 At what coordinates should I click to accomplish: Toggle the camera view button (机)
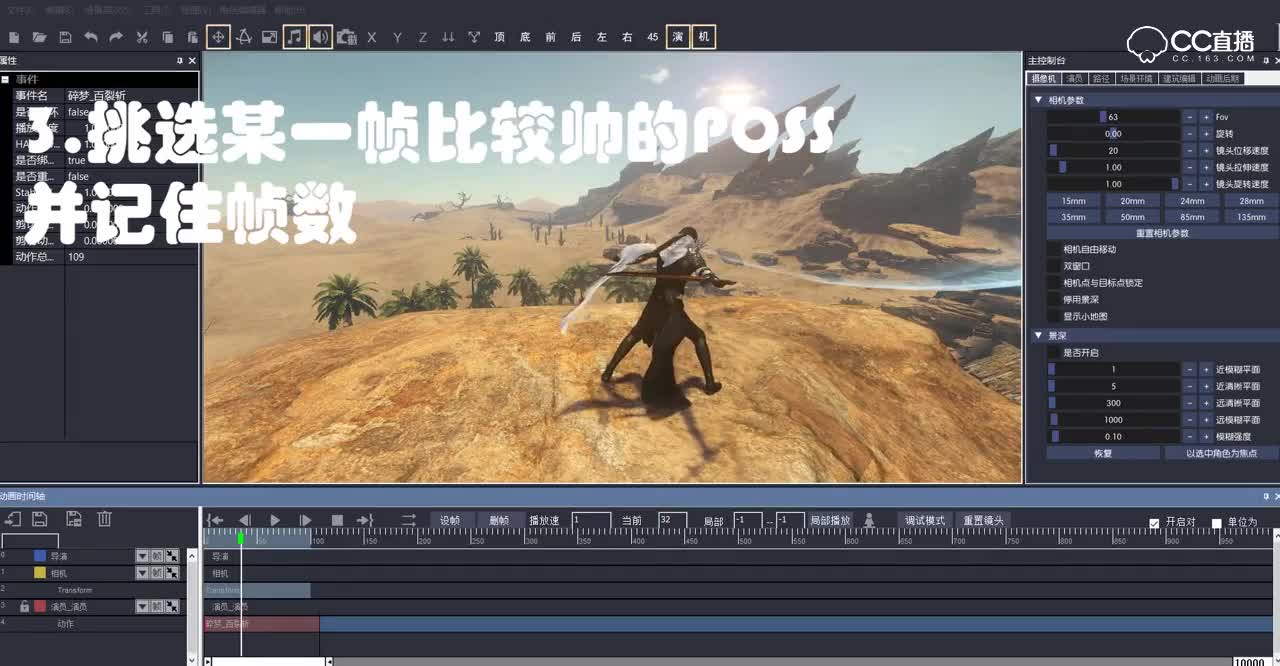tap(704, 37)
